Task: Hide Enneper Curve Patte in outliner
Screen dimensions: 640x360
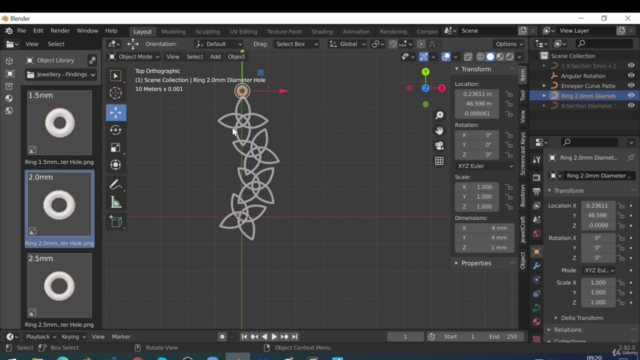Action: [631, 86]
